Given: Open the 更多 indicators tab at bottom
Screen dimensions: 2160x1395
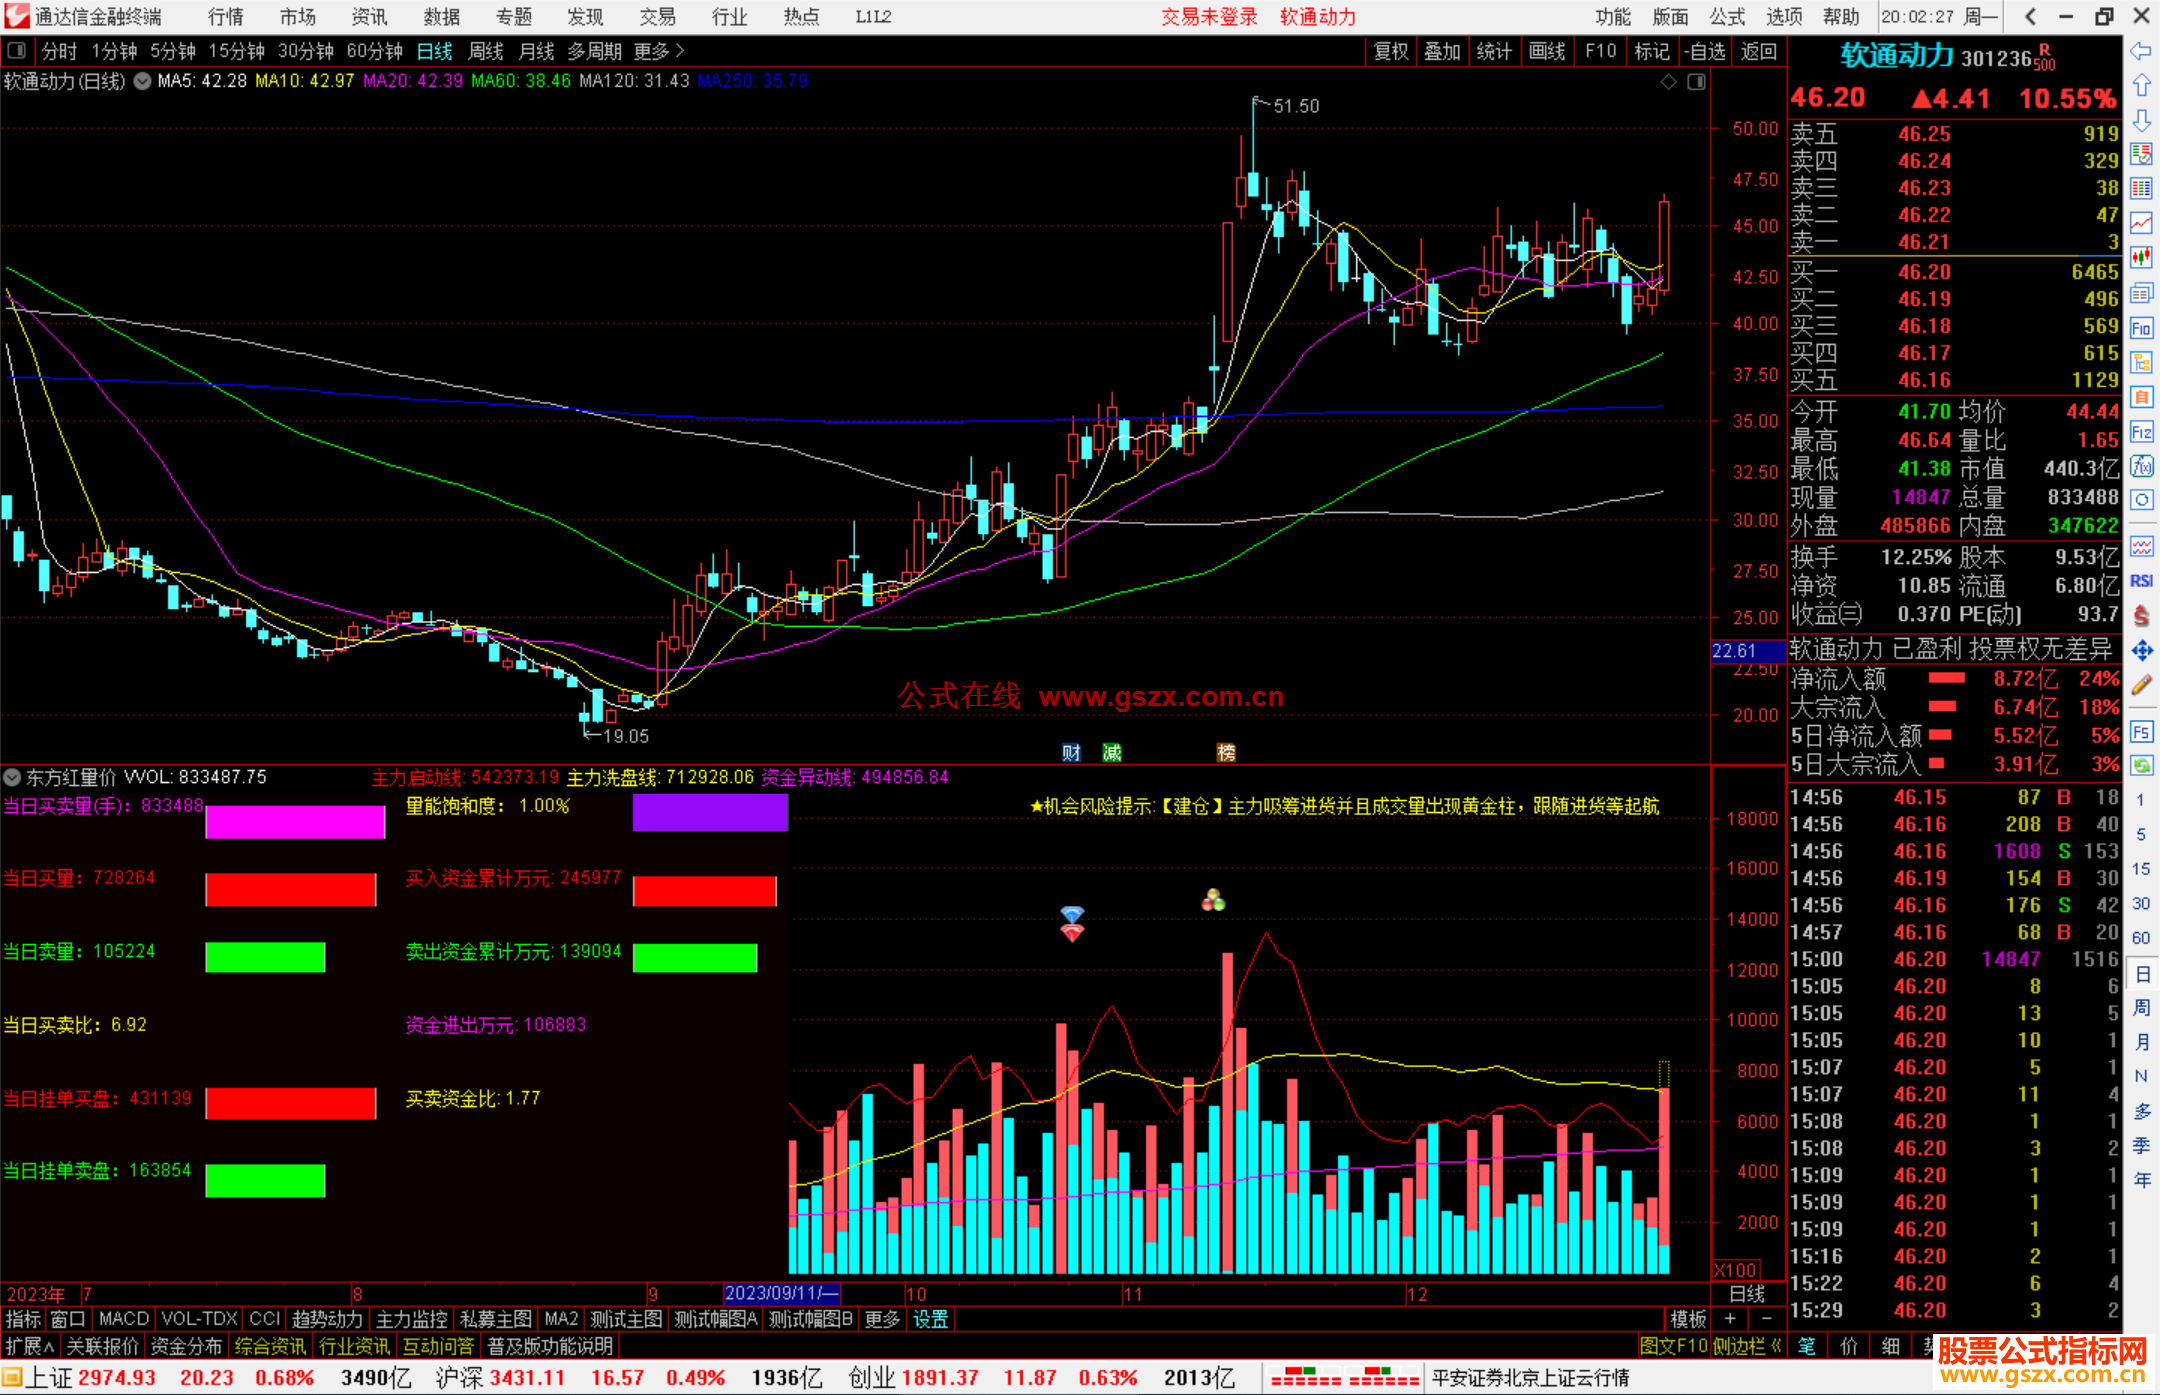Looking at the screenshot, I should tap(882, 1319).
